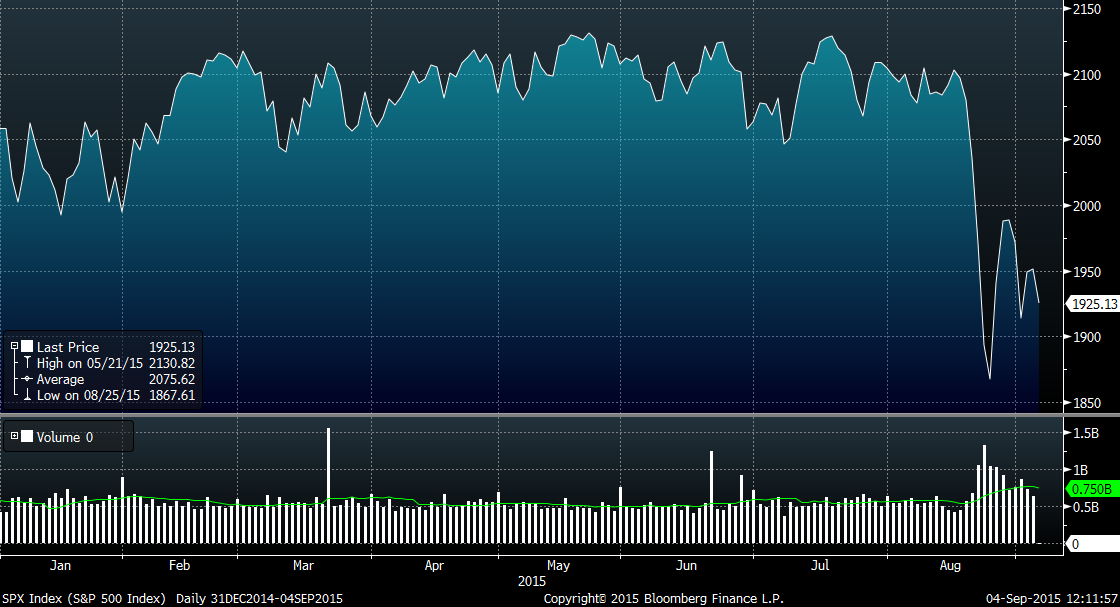Click the 1867.61 low value in legend
The image size is (1120, 607).
171,395
